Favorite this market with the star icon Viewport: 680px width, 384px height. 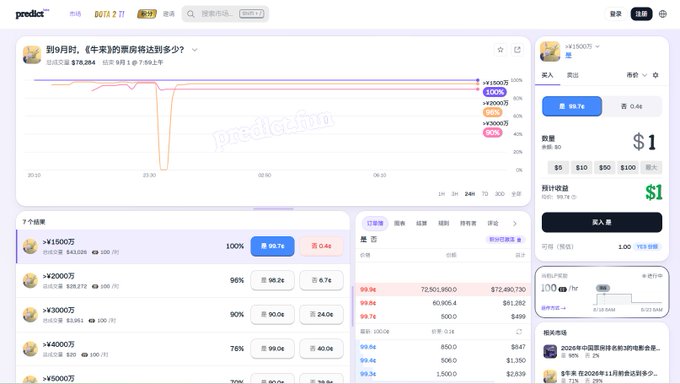(x=500, y=50)
